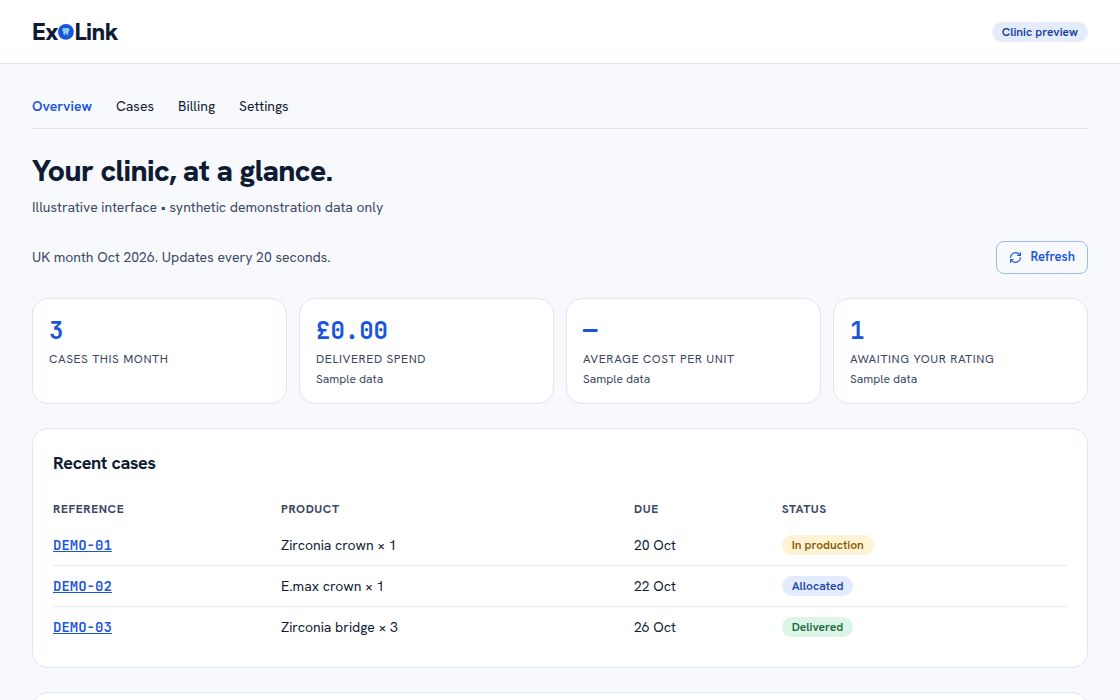This screenshot has width=1120, height=700.
Task: Select the Average Cost Per Unit card
Action: click(x=693, y=351)
